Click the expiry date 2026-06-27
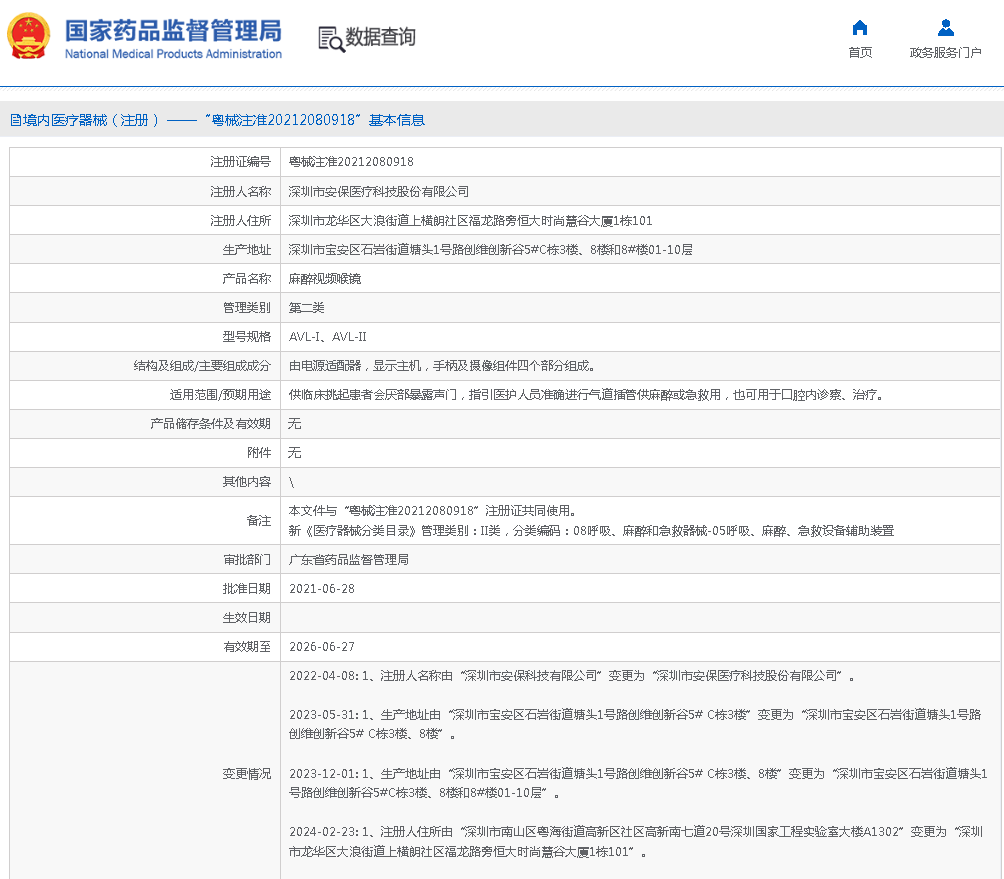This screenshot has width=1004, height=879. coord(321,647)
